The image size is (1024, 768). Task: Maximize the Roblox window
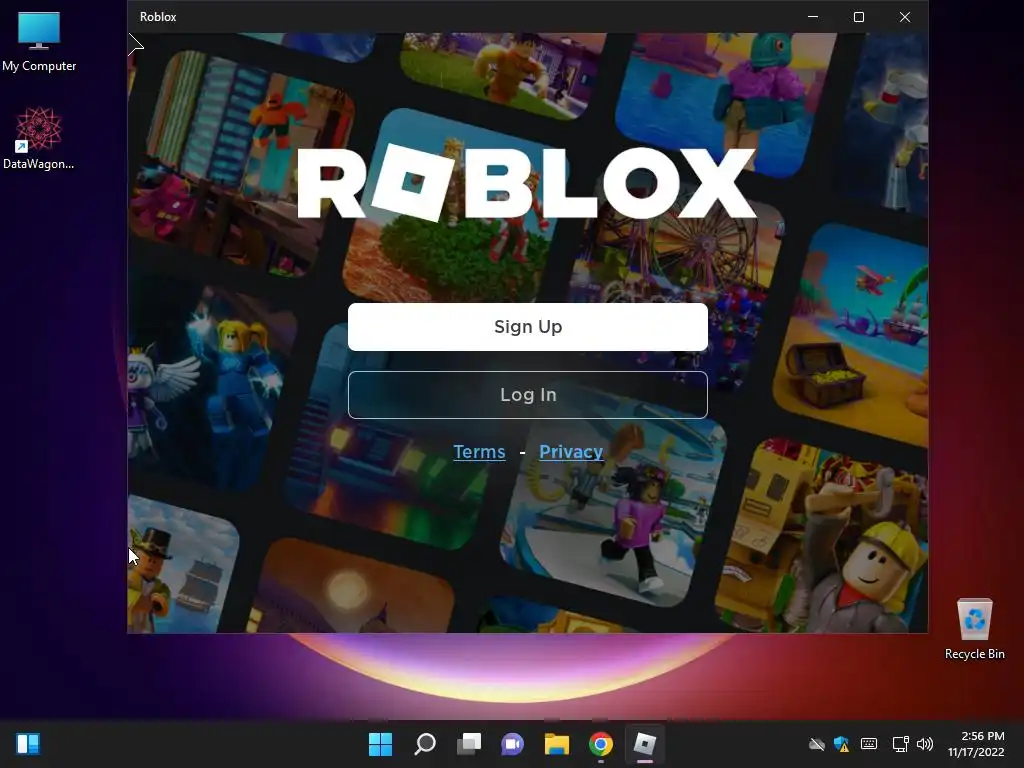coord(859,17)
